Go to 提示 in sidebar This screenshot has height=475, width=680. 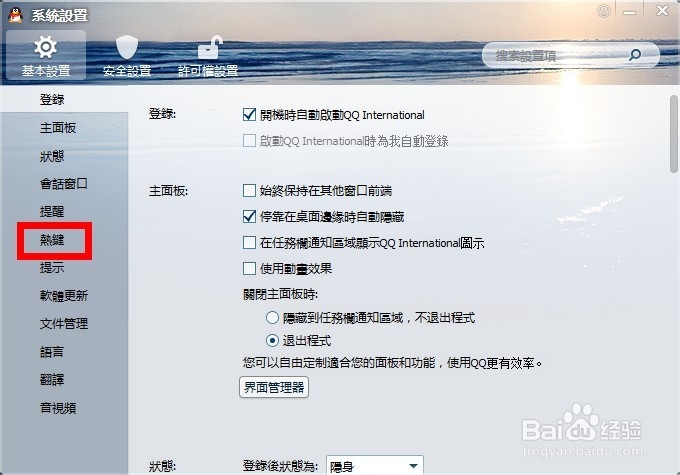pos(52,268)
